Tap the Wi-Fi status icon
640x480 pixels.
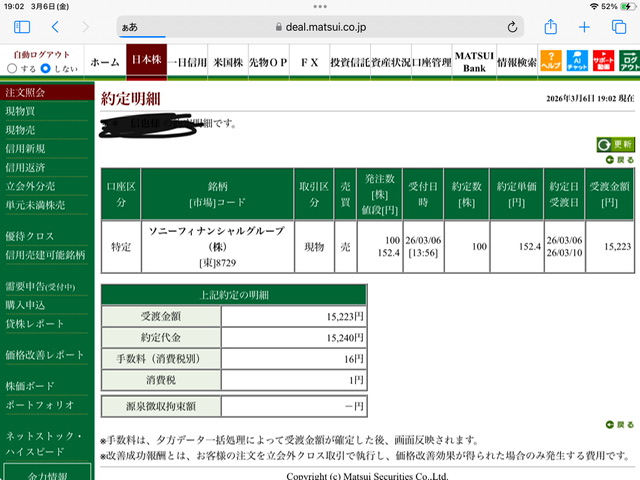(x=594, y=6)
